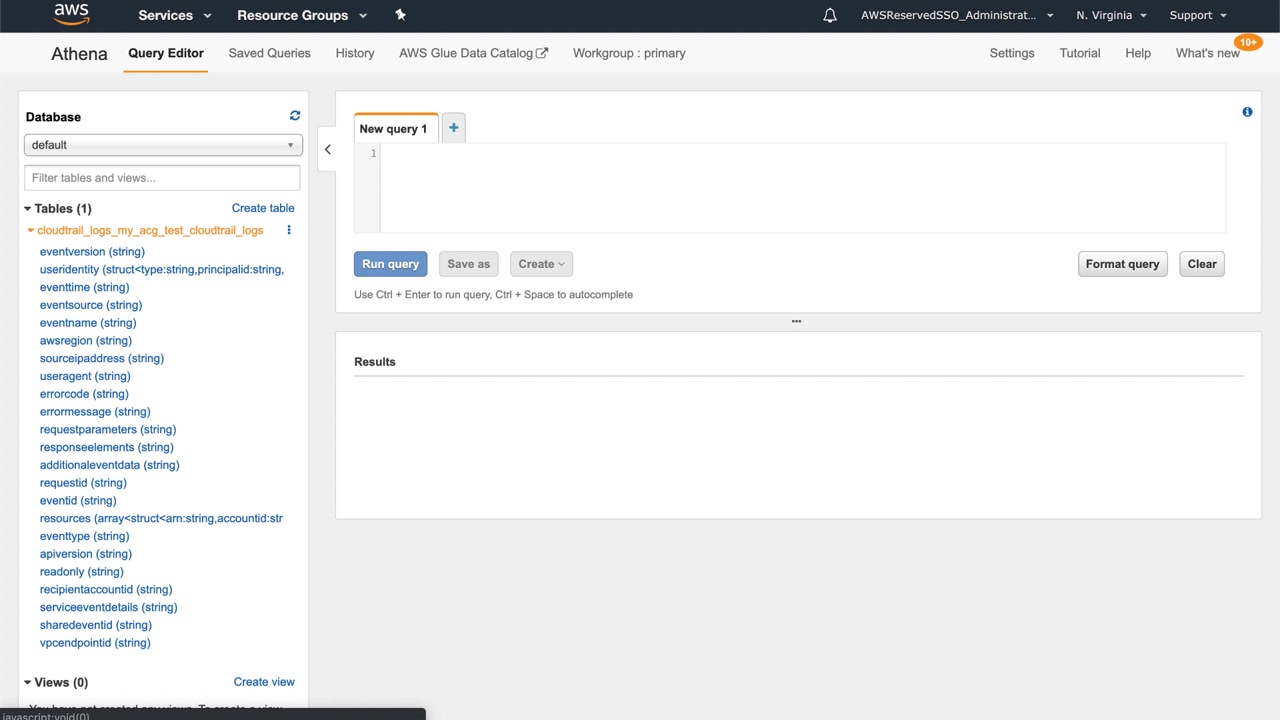The width and height of the screenshot is (1280, 720).
Task: Open the Saved Queries tab
Action: [269, 53]
